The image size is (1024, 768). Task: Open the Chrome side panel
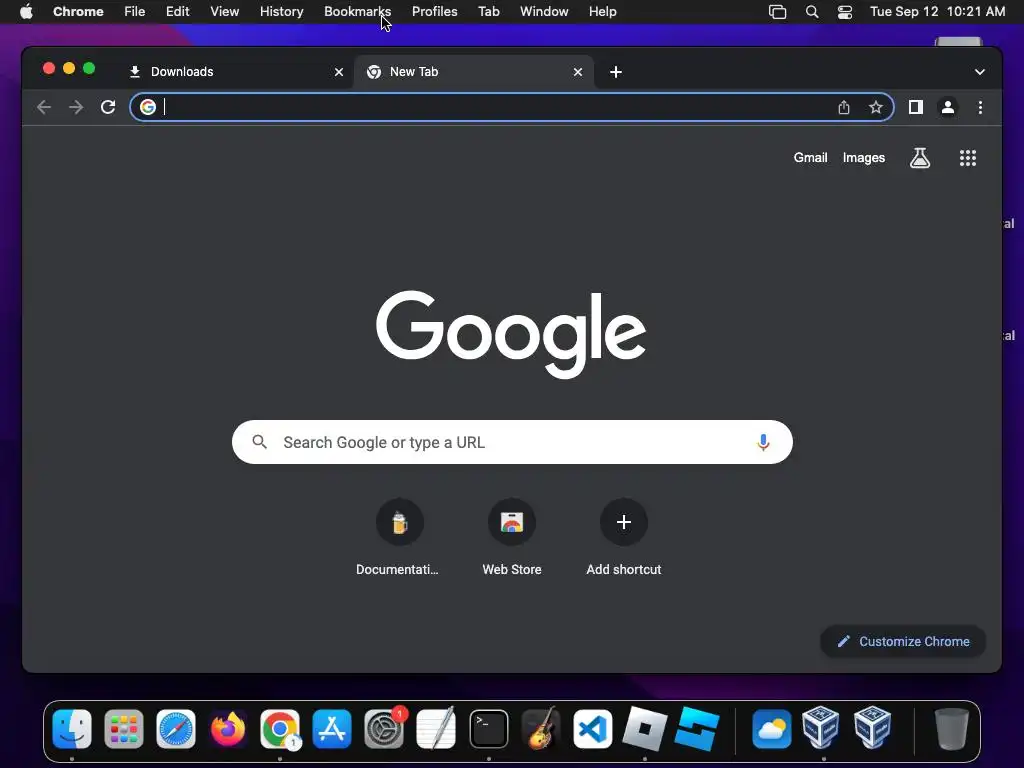click(916, 107)
